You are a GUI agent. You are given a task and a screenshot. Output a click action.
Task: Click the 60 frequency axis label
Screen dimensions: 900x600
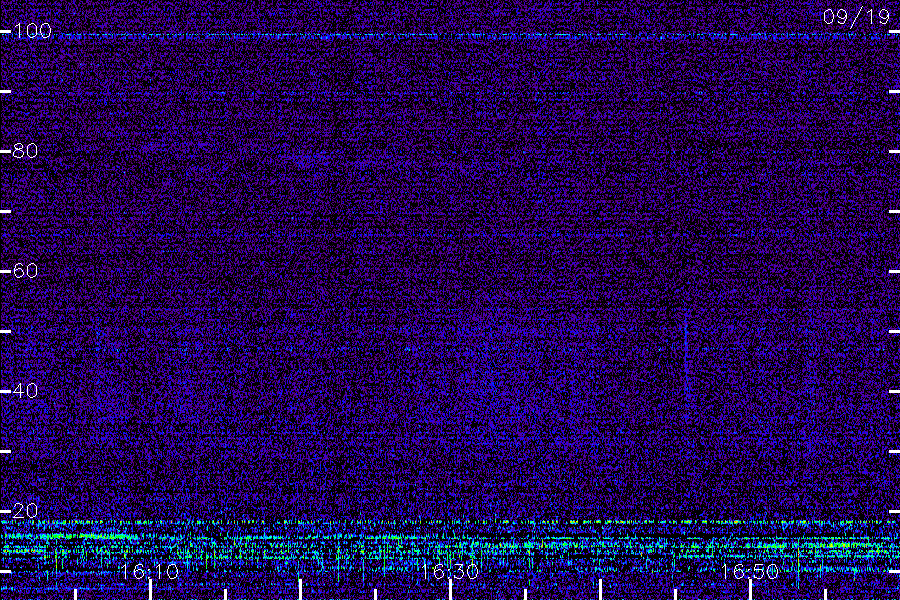coord(25,271)
